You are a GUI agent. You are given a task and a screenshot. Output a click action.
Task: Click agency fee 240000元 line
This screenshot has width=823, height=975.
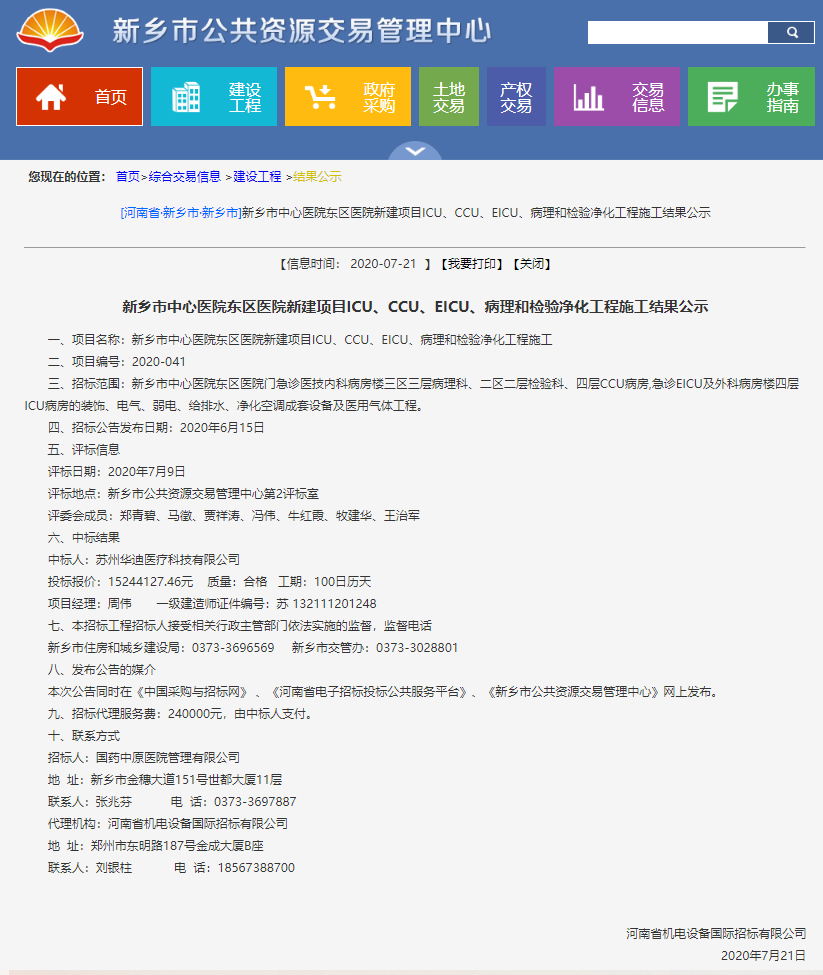click(183, 714)
